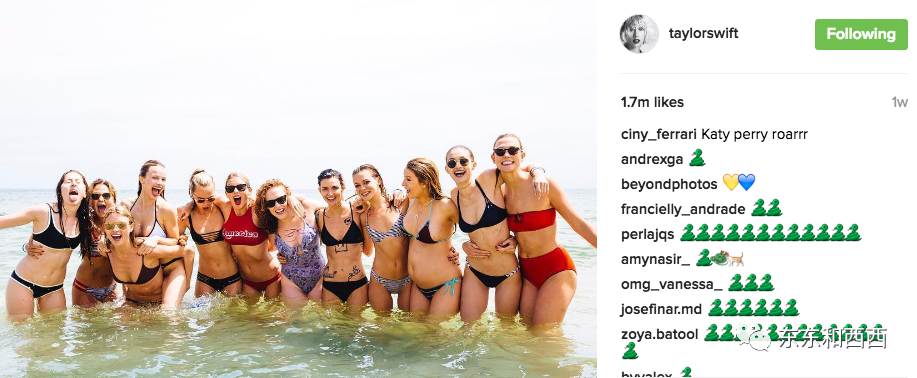917x378 pixels.
Task: View the 1.7m likes count
Action: tap(652, 102)
